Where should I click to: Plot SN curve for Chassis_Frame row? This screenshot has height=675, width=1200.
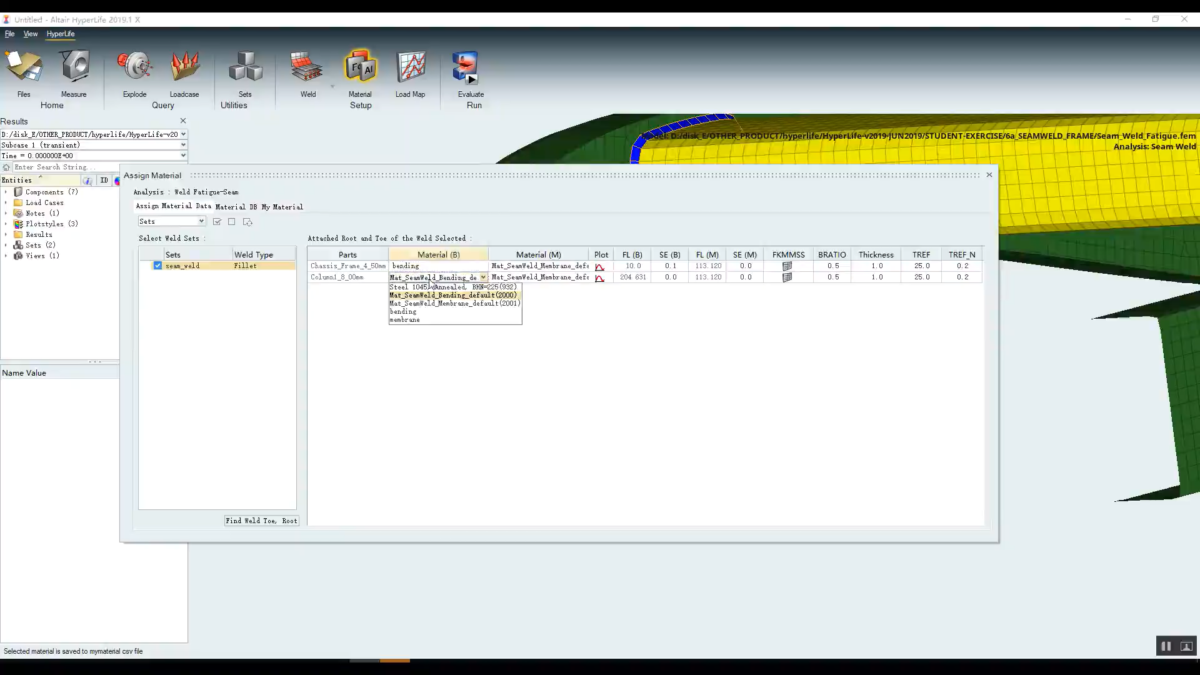pyautogui.click(x=600, y=266)
